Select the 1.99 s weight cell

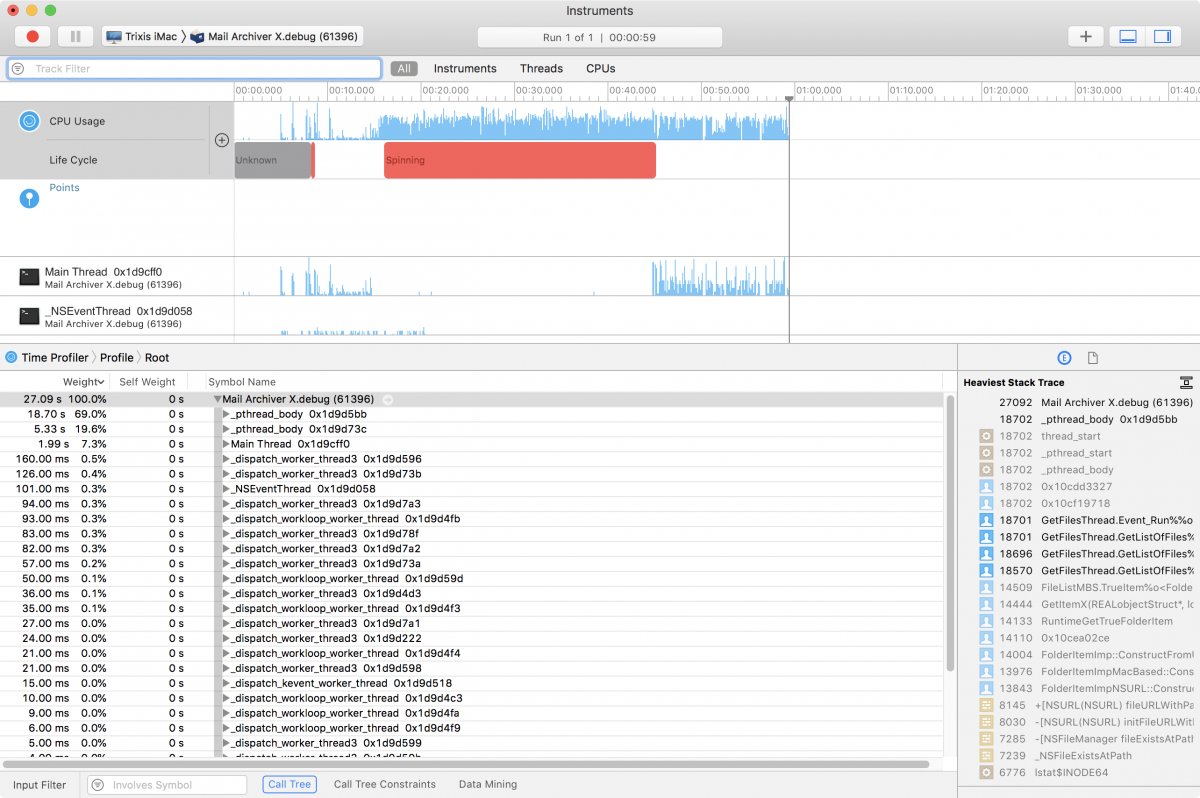(53, 444)
